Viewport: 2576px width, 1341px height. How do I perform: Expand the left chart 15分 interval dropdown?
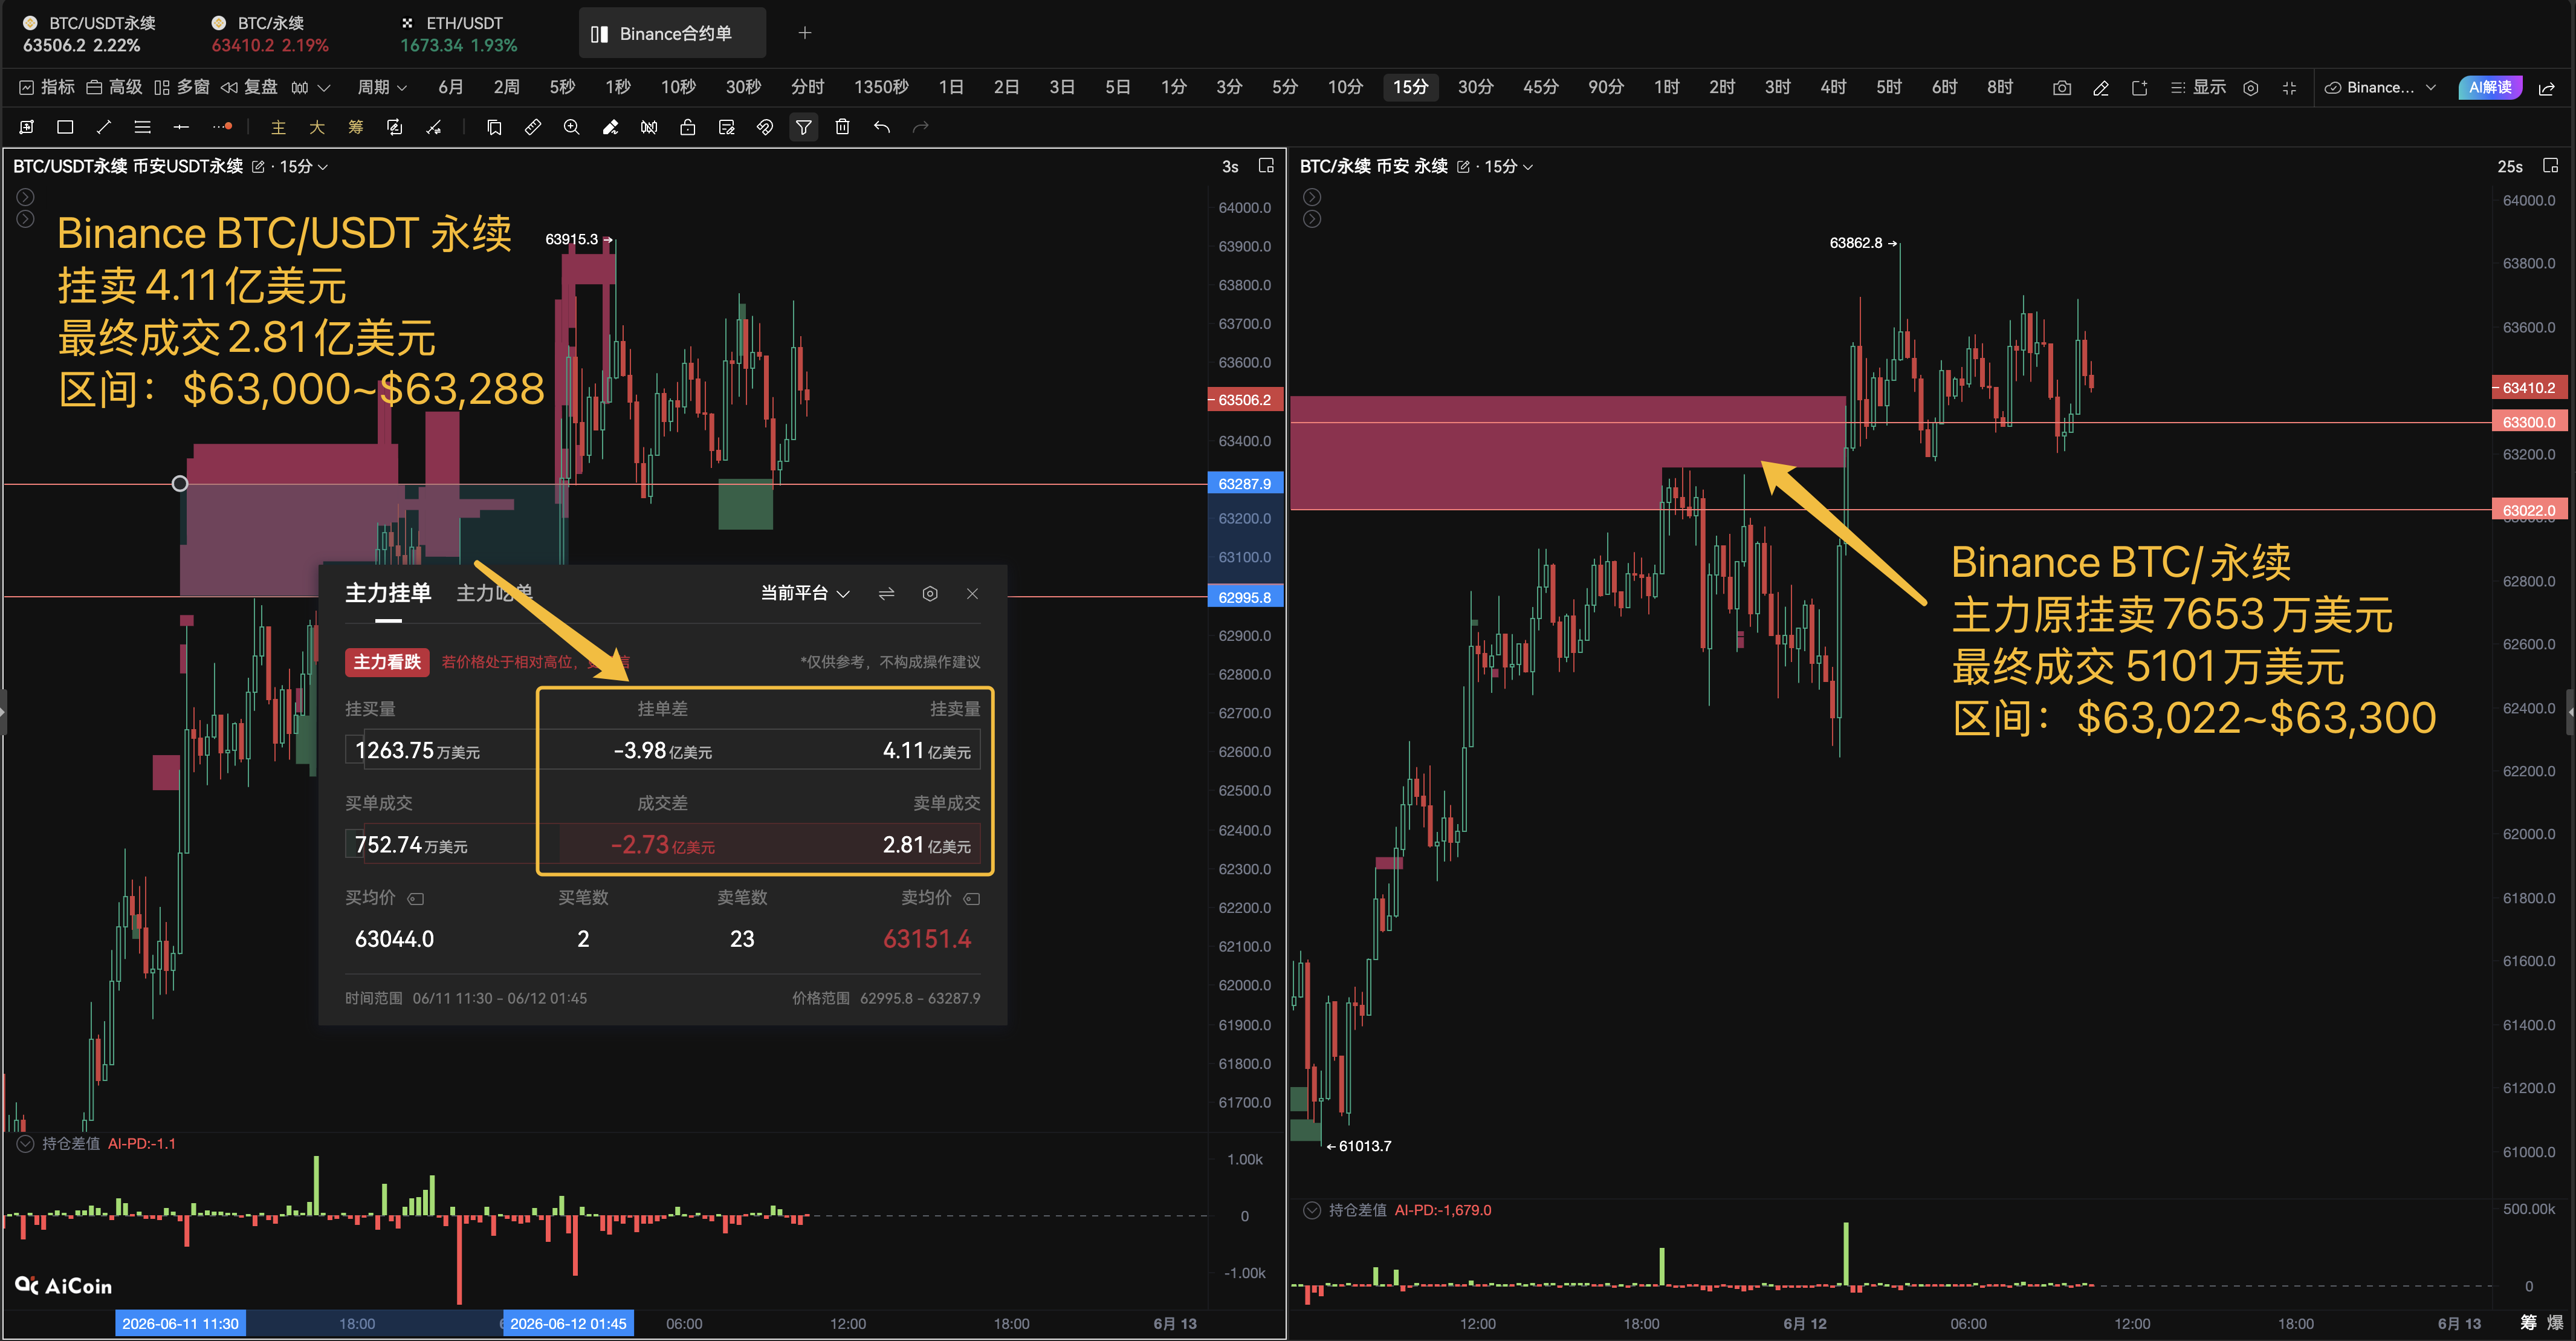[304, 167]
